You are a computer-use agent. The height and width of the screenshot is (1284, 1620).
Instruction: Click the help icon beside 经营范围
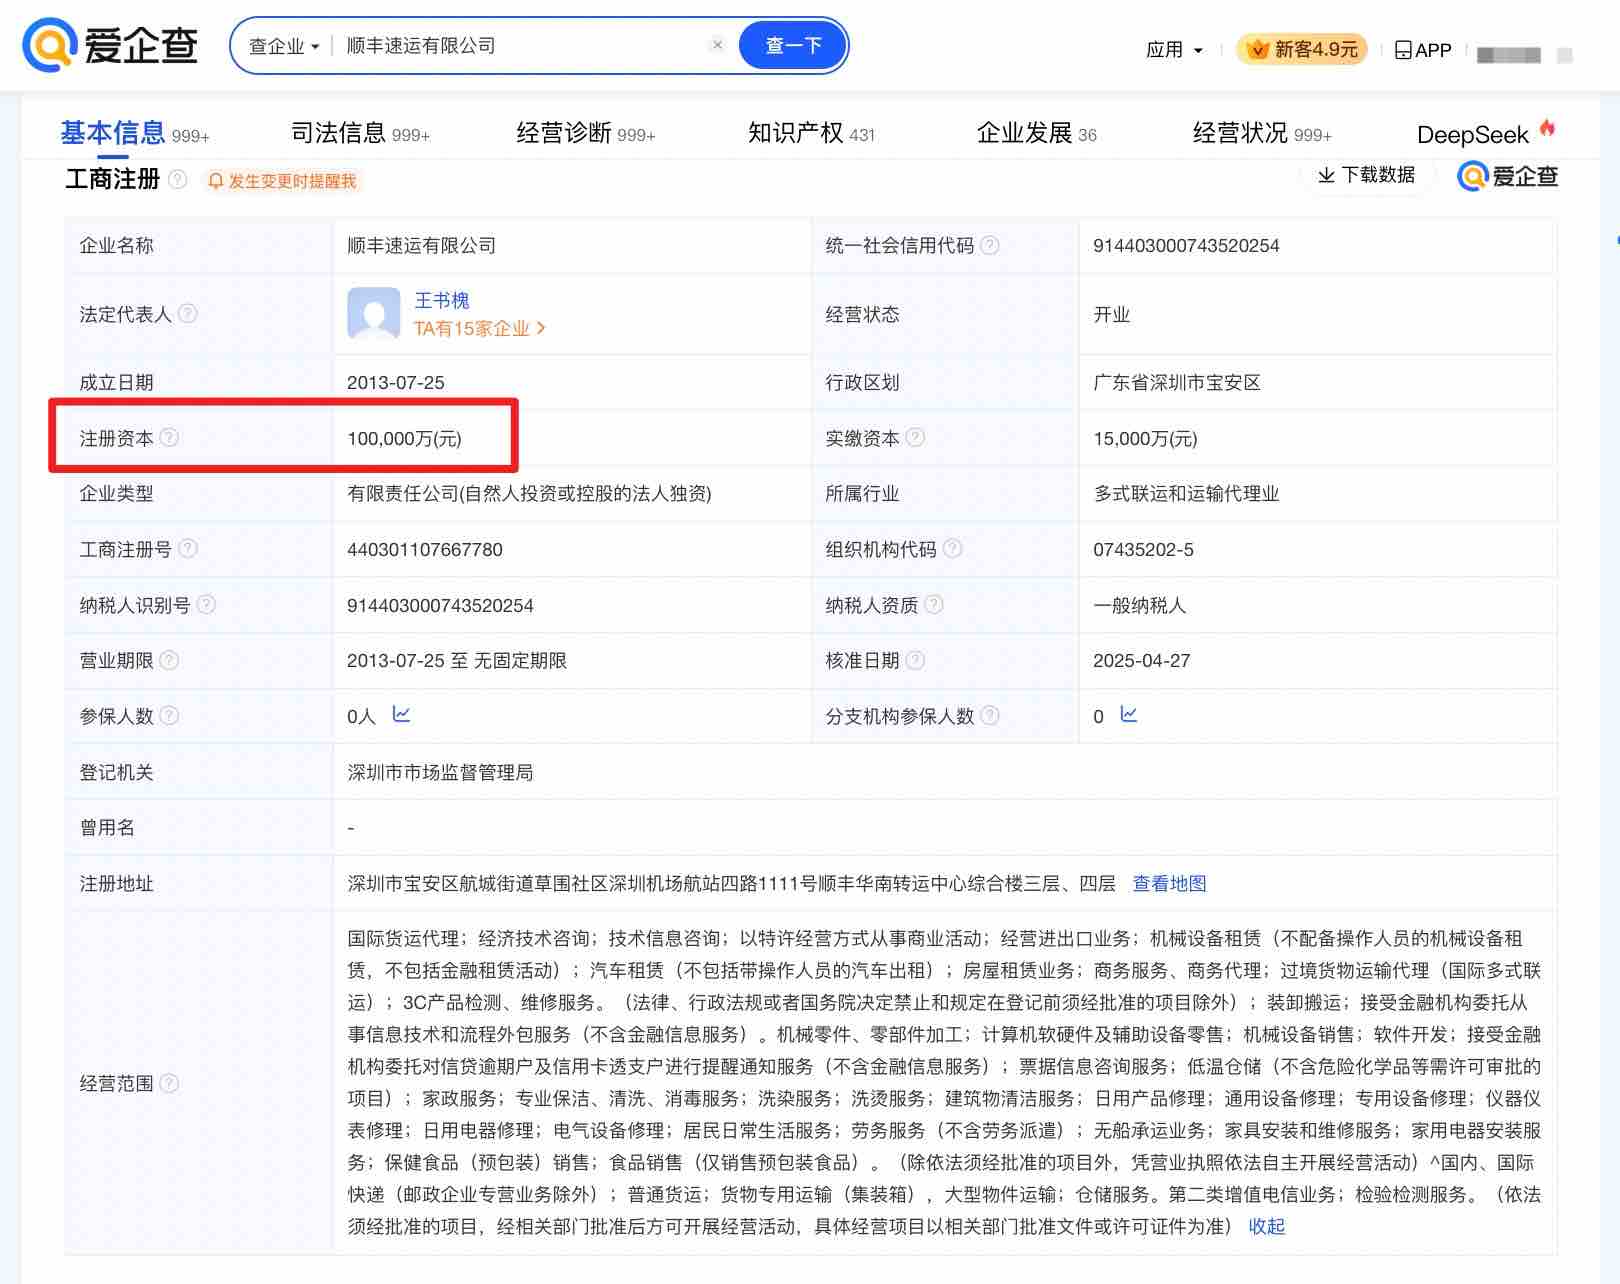(x=169, y=1082)
